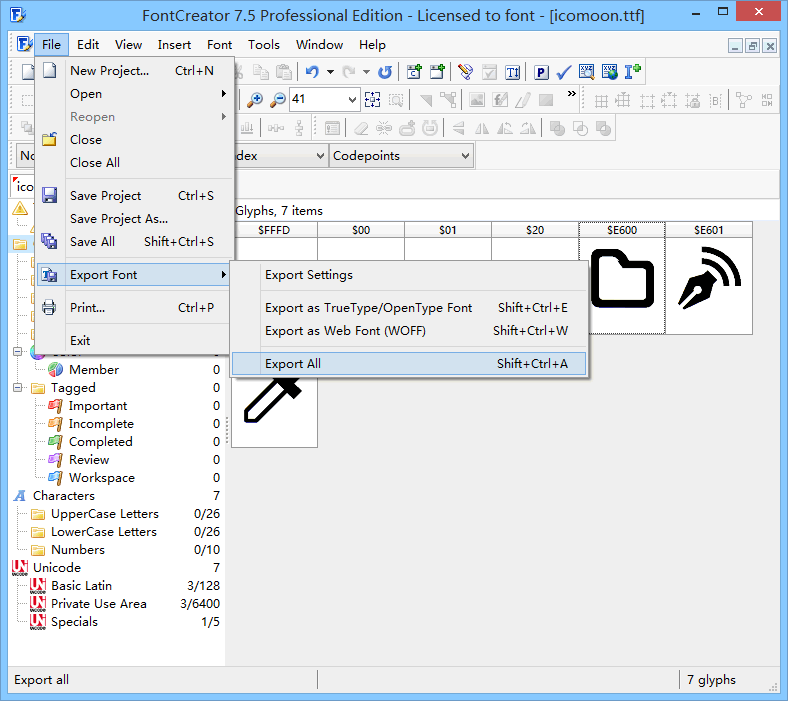Choose Print... in the File menu
This screenshot has width=788, height=701.
point(135,308)
